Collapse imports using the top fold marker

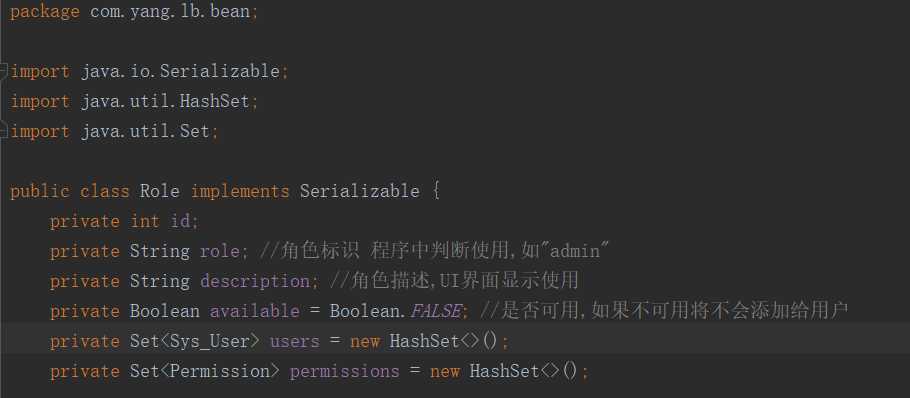click(4, 71)
